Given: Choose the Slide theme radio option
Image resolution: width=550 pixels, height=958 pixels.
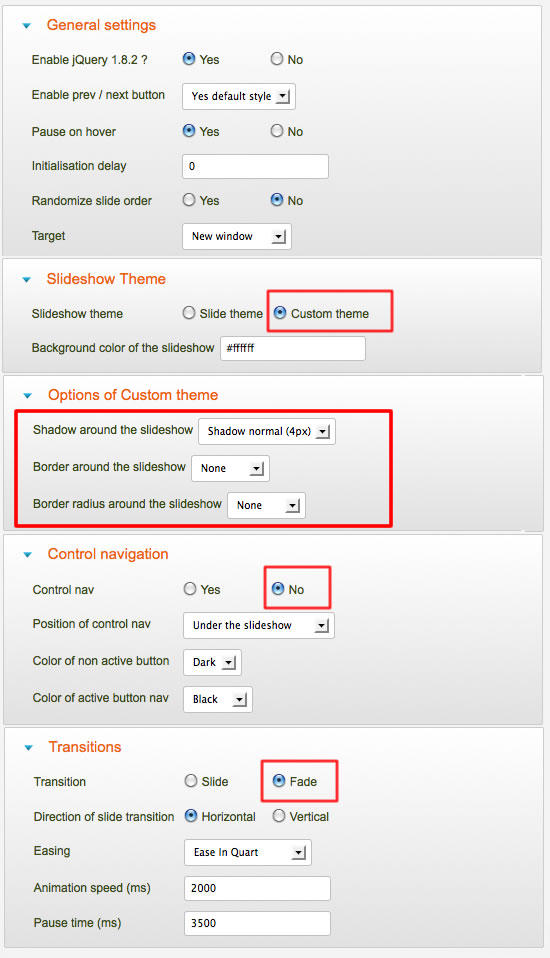Looking at the screenshot, I should (189, 313).
